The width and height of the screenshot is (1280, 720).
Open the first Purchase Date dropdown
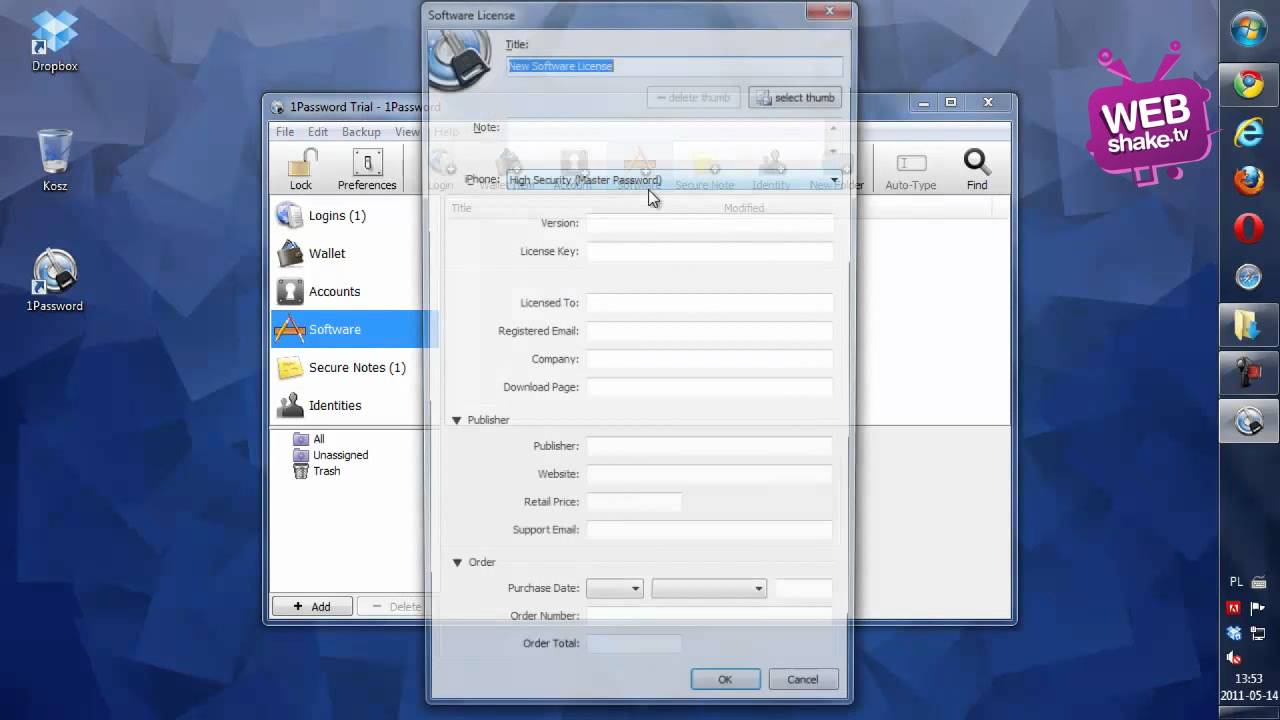pyautogui.click(x=615, y=588)
